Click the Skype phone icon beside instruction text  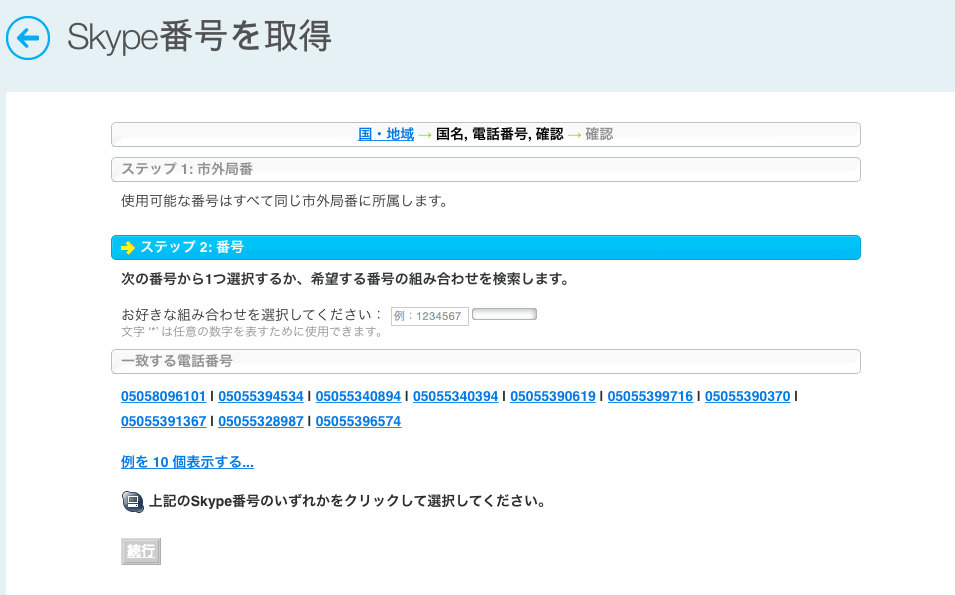tap(133, 502)
